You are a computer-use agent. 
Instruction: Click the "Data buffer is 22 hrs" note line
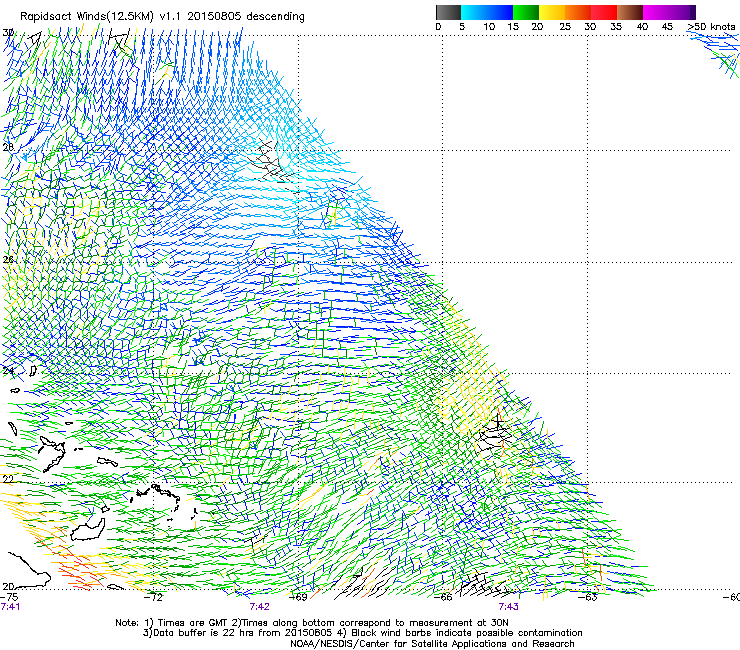click(362, 633)
